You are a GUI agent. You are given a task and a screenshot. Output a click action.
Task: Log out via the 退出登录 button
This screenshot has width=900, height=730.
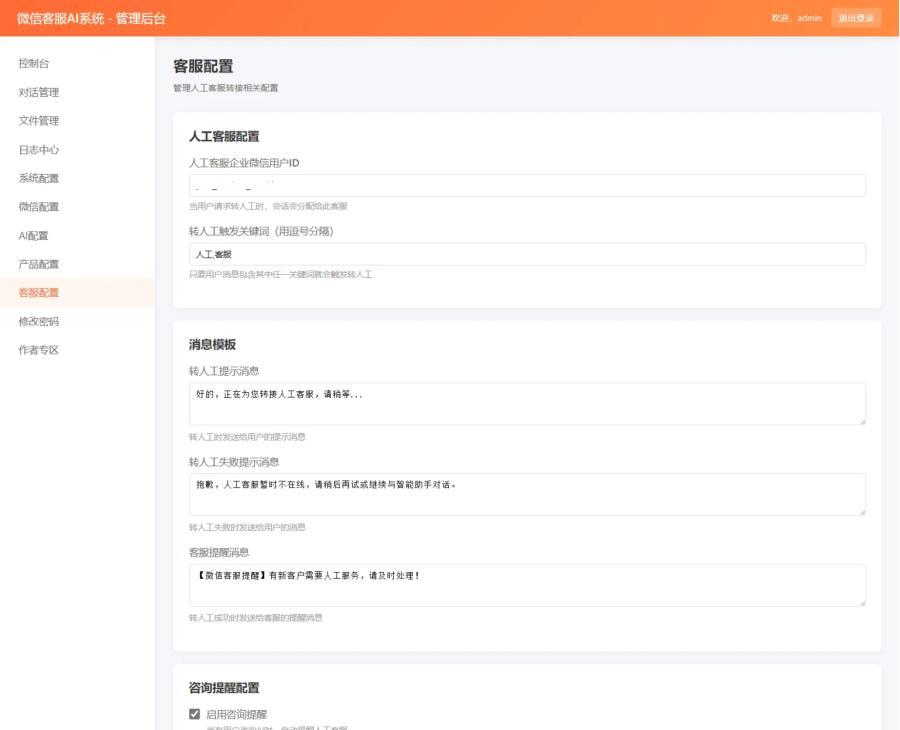pos(855,17)
